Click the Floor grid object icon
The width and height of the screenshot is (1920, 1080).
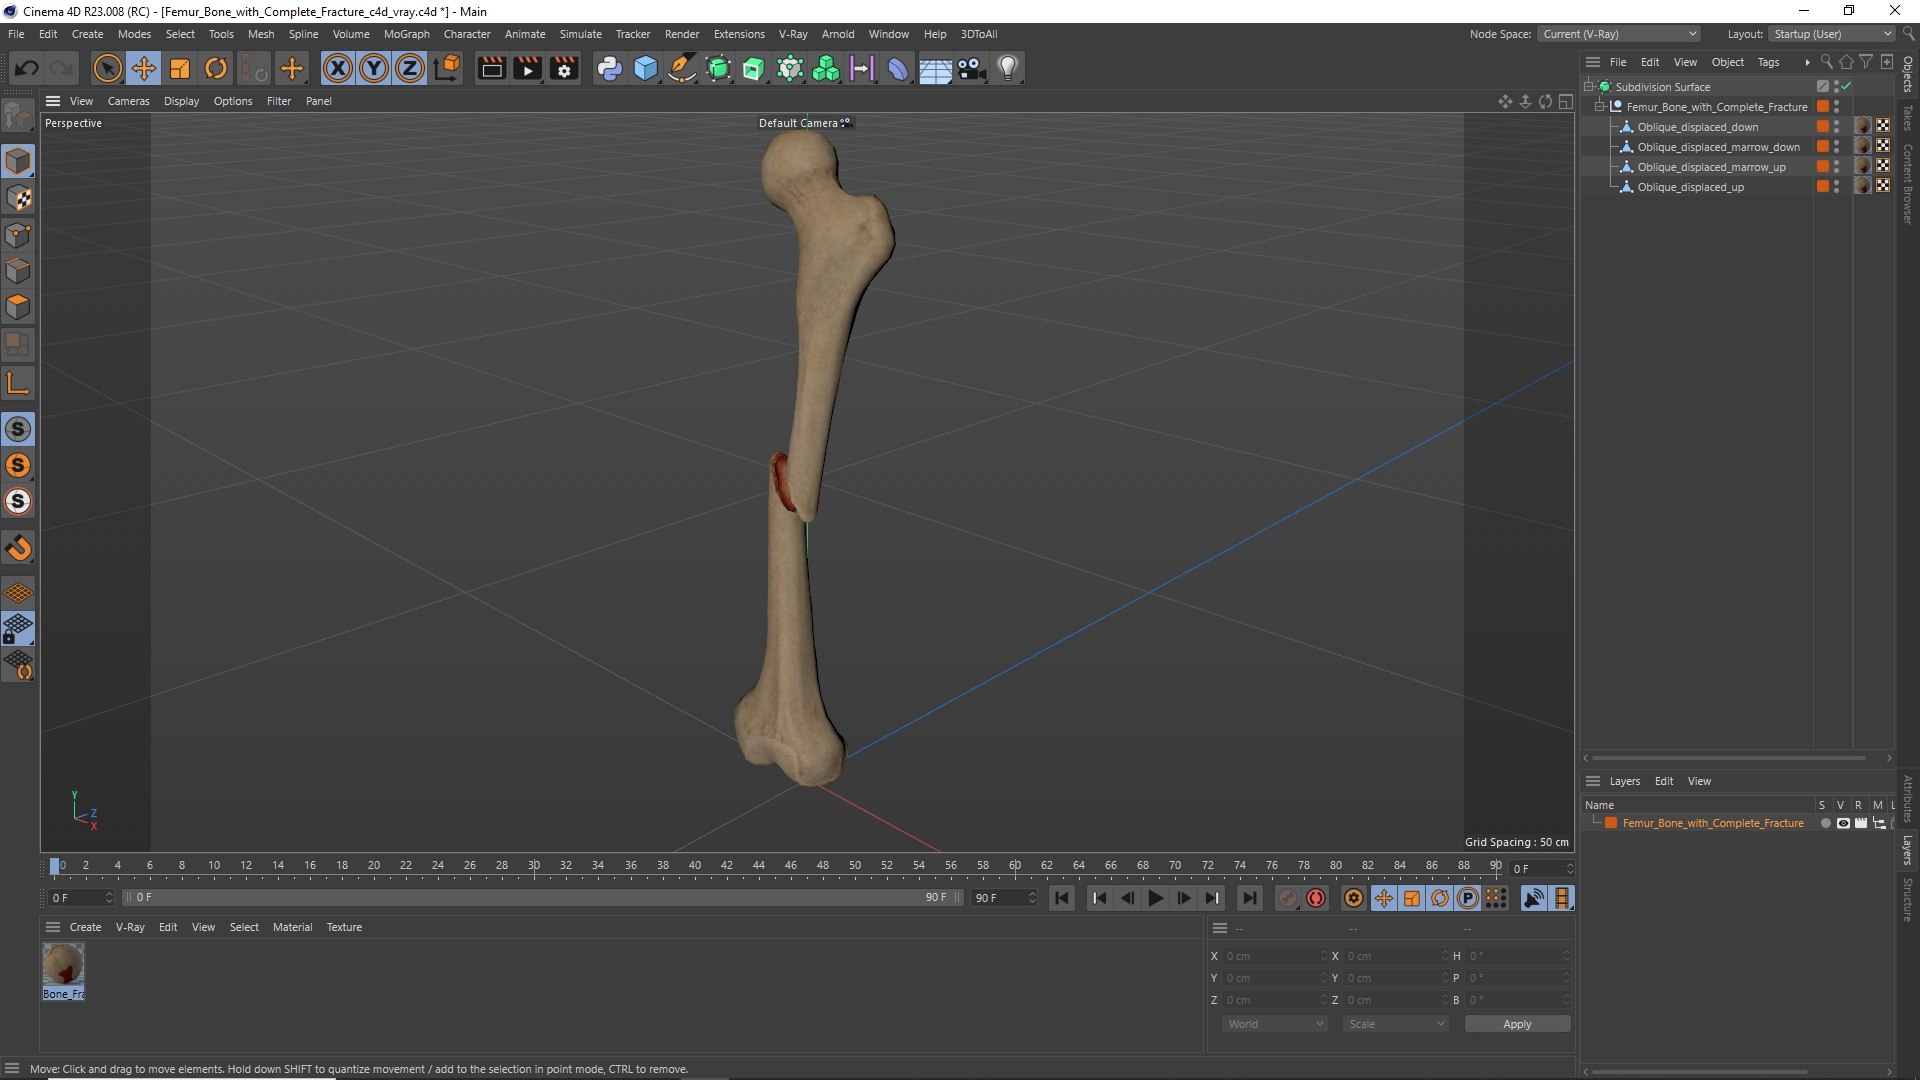click(935, 68)
